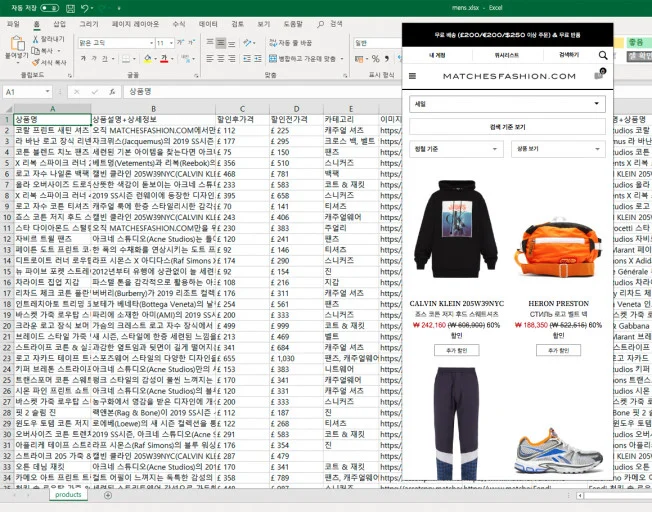Click the search magnifier icon on Matchesfashion
This screenshot has width=652, height=512.
click(x=603, y=55)
